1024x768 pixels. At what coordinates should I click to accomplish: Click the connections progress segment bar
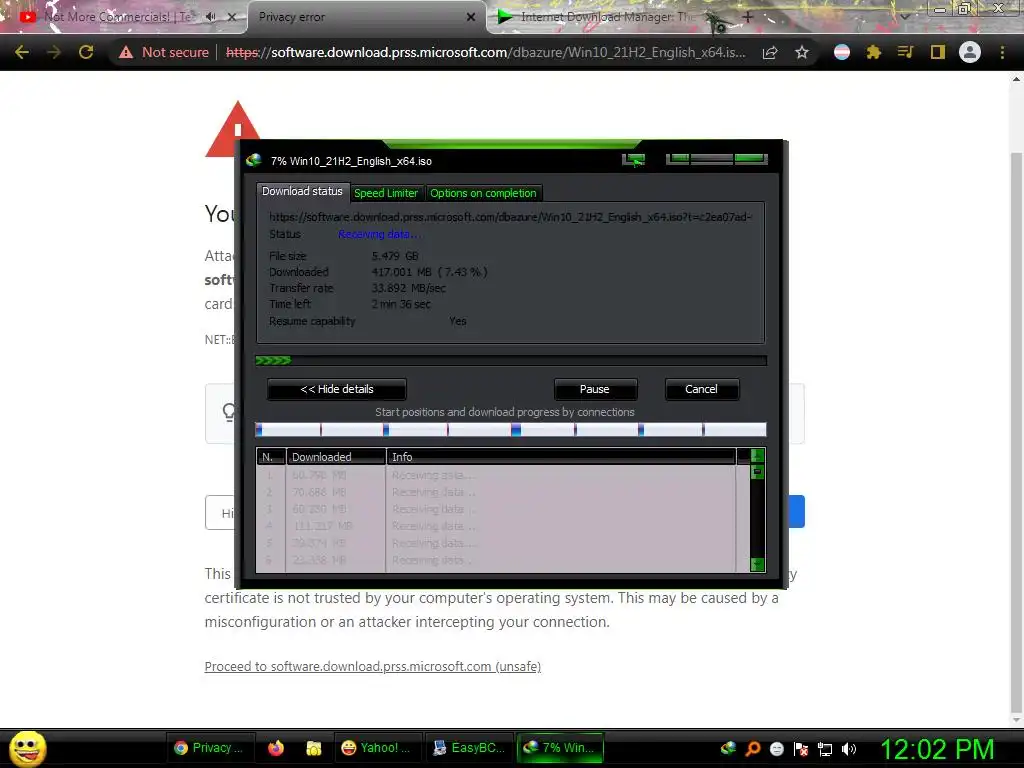pyautogui.click(x=511, y=429)
